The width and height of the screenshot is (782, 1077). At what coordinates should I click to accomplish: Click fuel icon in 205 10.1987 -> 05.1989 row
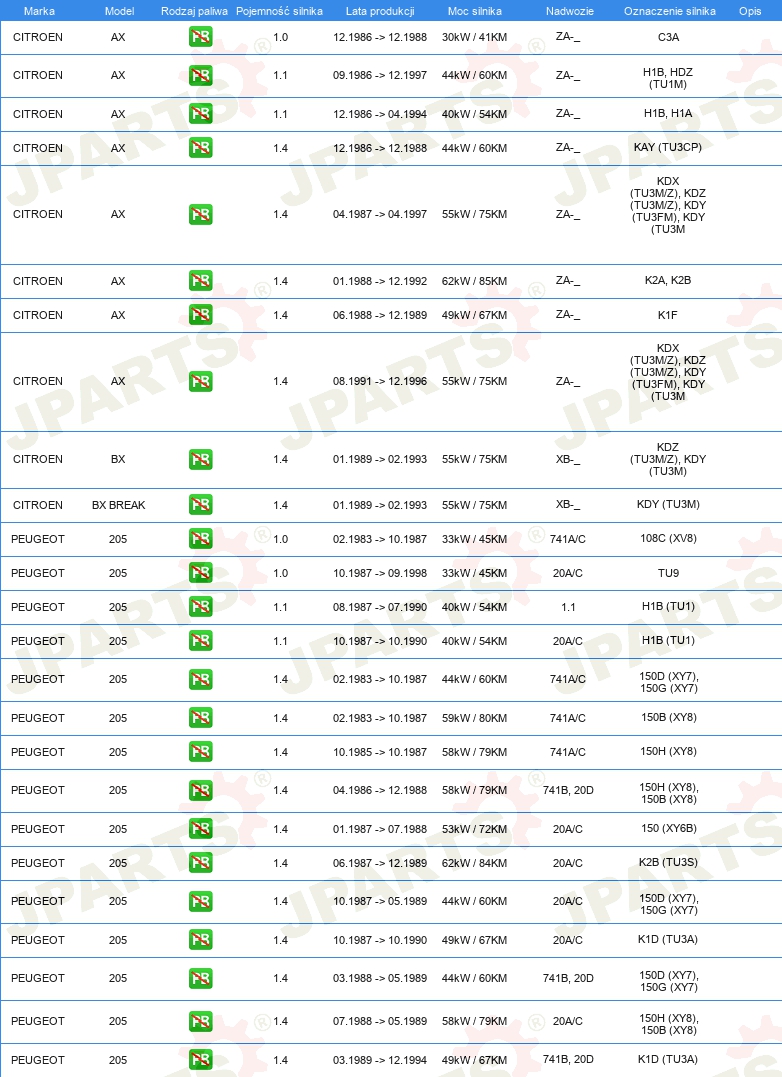[x=200, y=901]
